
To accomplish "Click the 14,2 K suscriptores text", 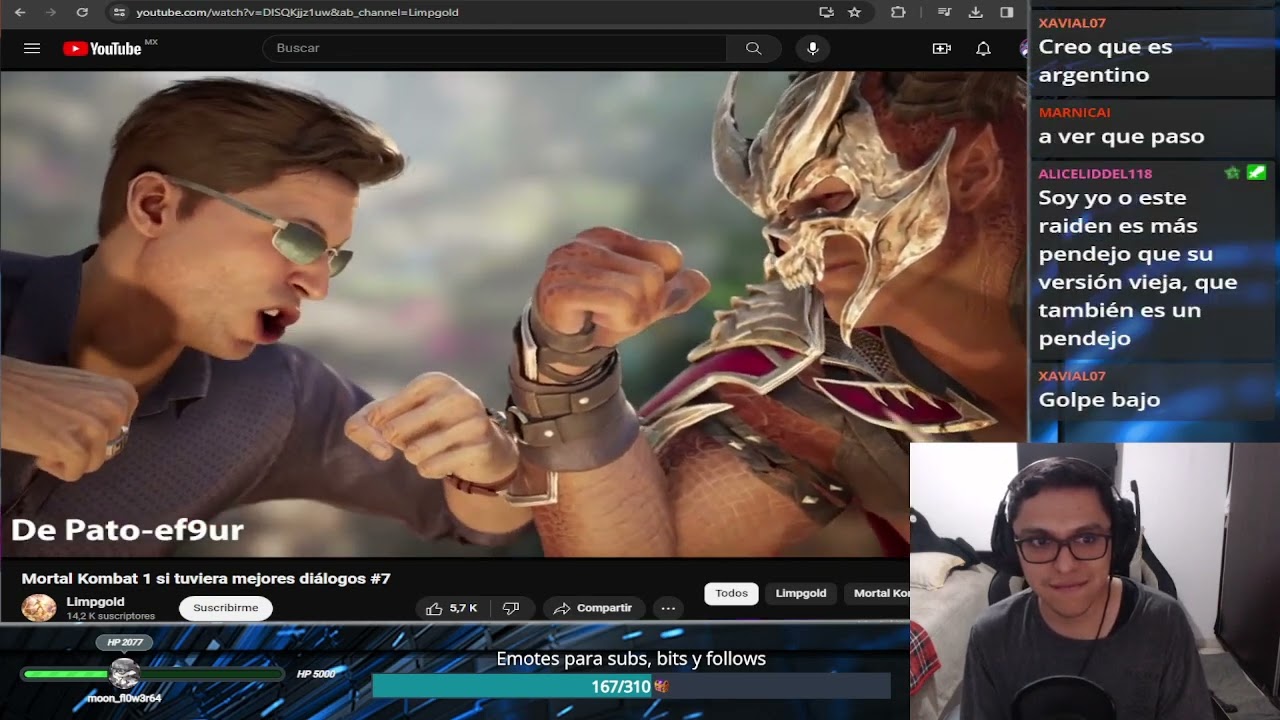I will 111,616.
